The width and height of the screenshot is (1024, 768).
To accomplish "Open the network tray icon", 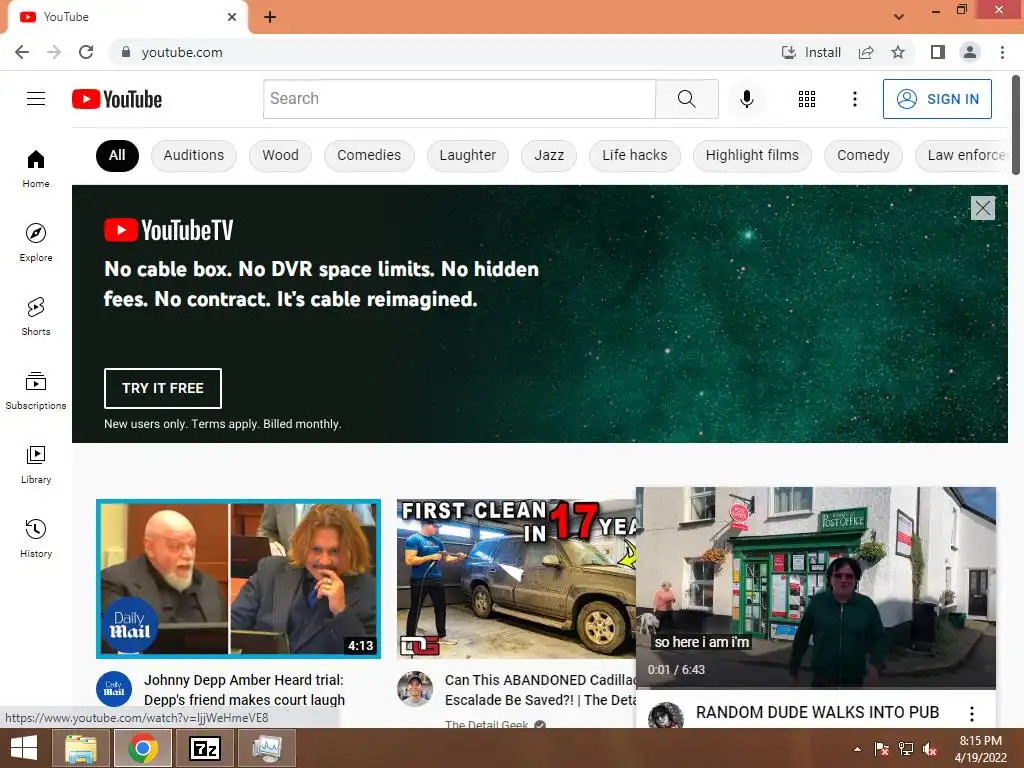I will tap(906, 749).
